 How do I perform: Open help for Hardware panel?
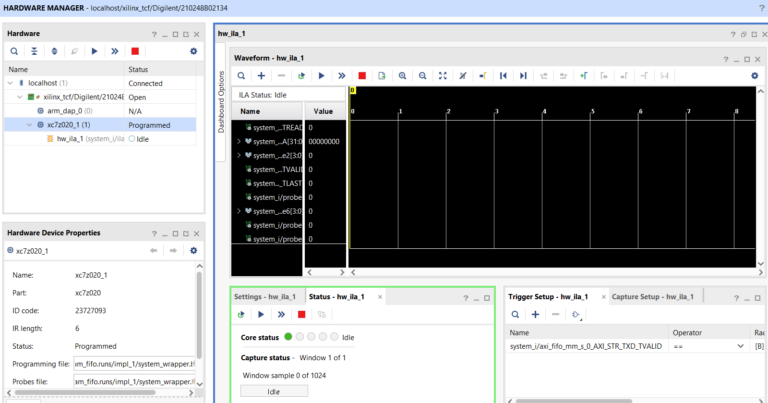(154, 34)
